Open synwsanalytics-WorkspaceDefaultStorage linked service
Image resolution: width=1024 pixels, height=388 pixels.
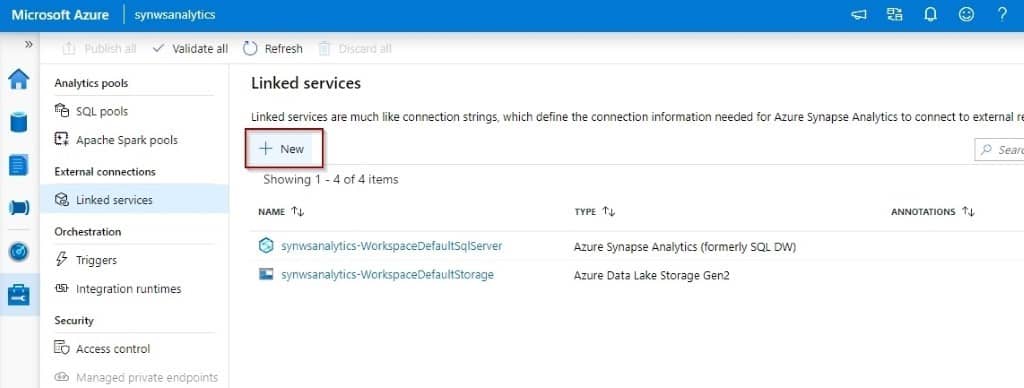click(x=387, y=274)
